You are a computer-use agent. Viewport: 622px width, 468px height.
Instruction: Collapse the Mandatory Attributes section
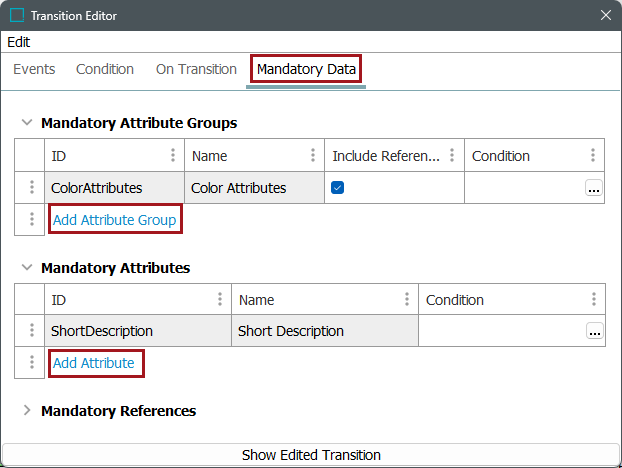(27, 267)
